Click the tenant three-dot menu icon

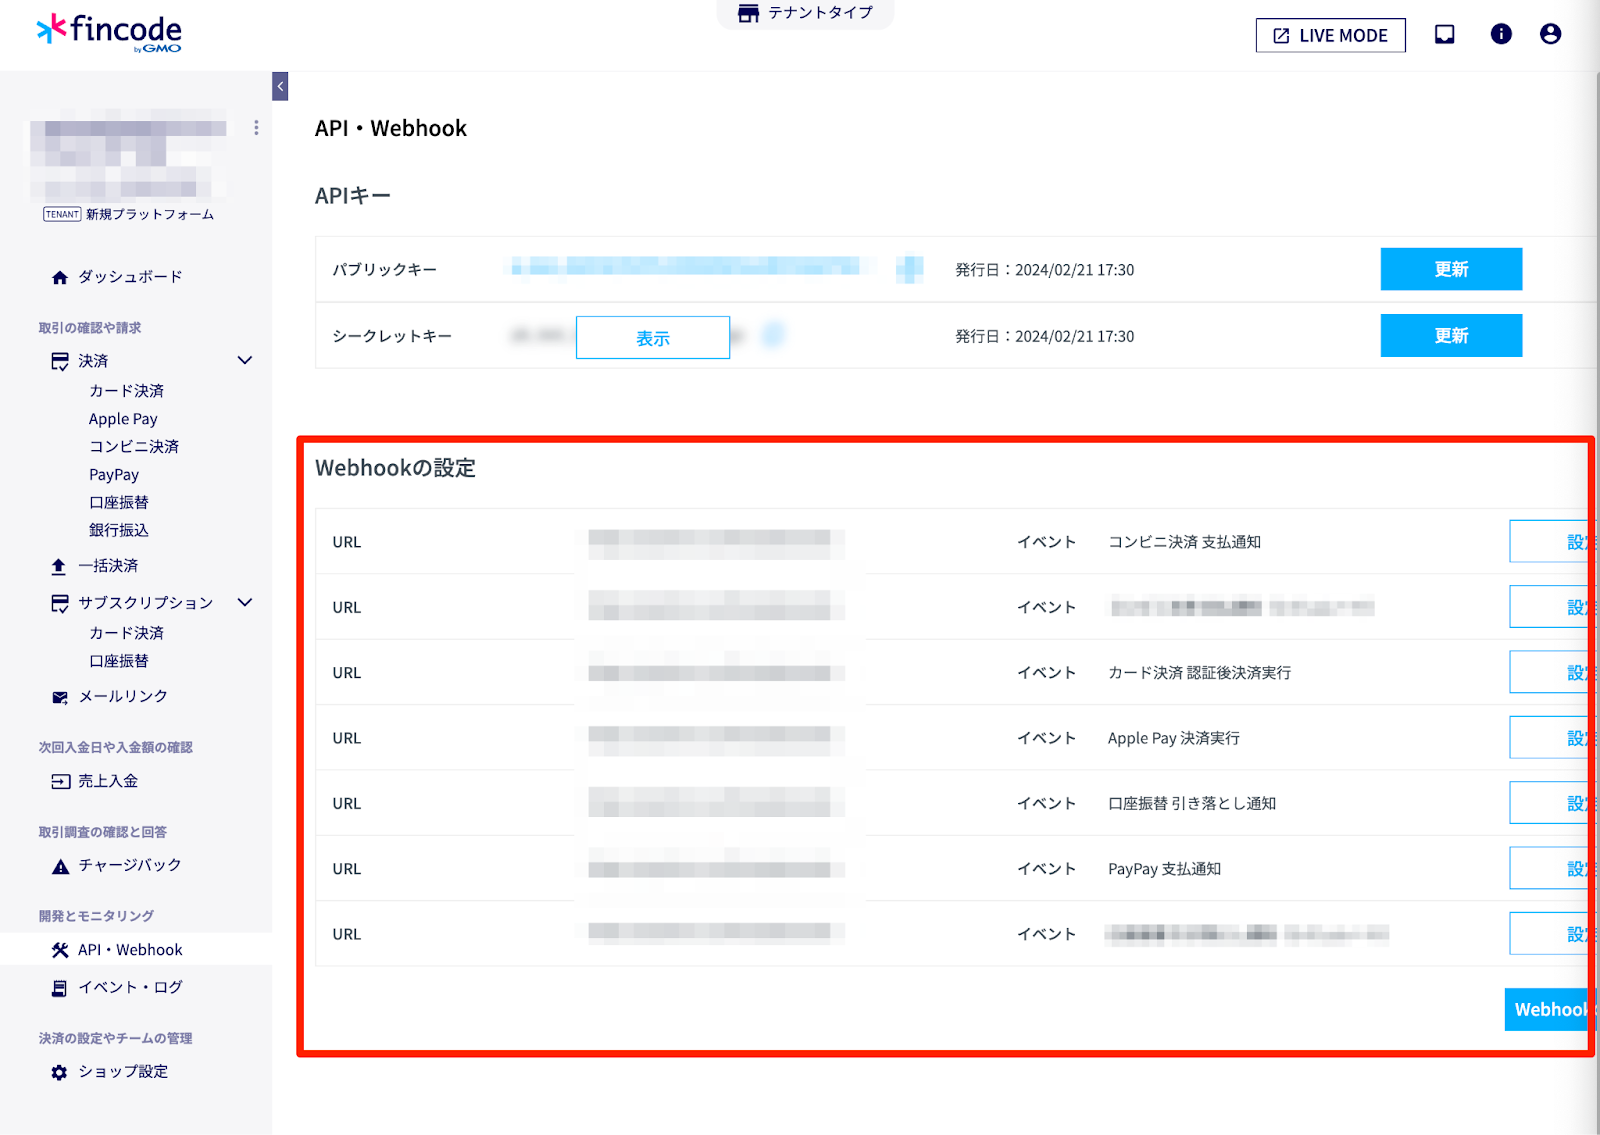[x=256, y=128]
